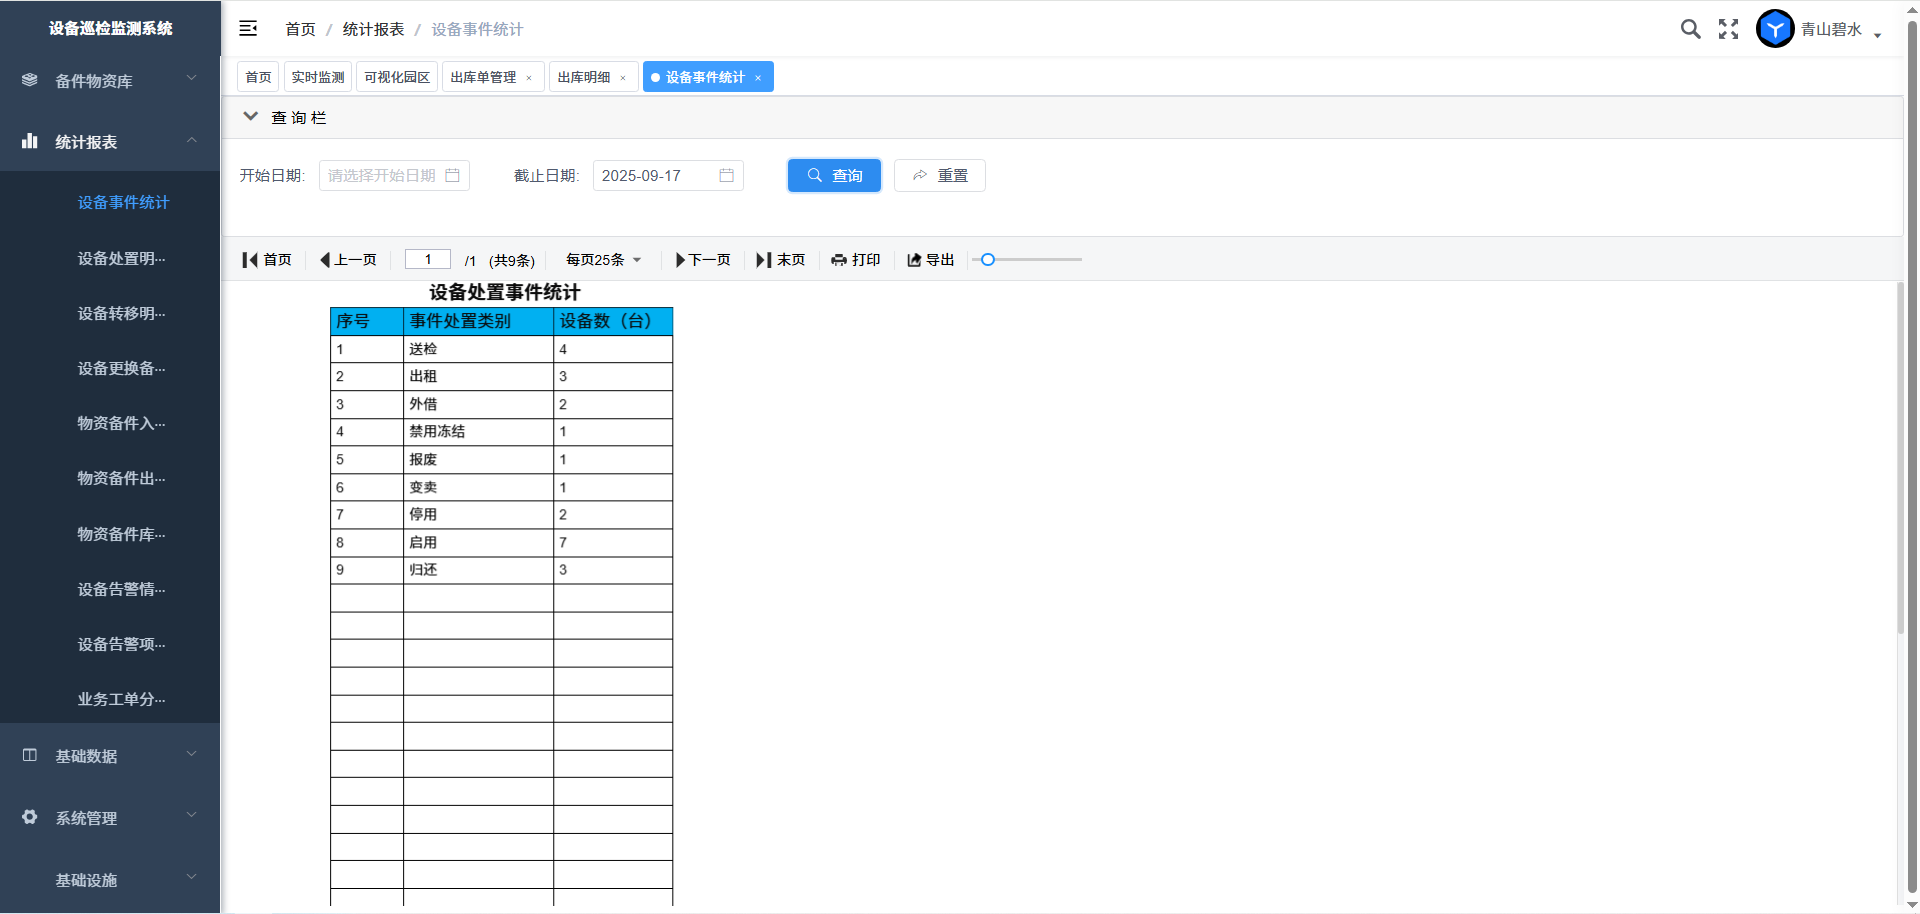Image resolution: width=1920 pixels, height=914 pixels.
Task: Export the report
Action: point(931,260)
